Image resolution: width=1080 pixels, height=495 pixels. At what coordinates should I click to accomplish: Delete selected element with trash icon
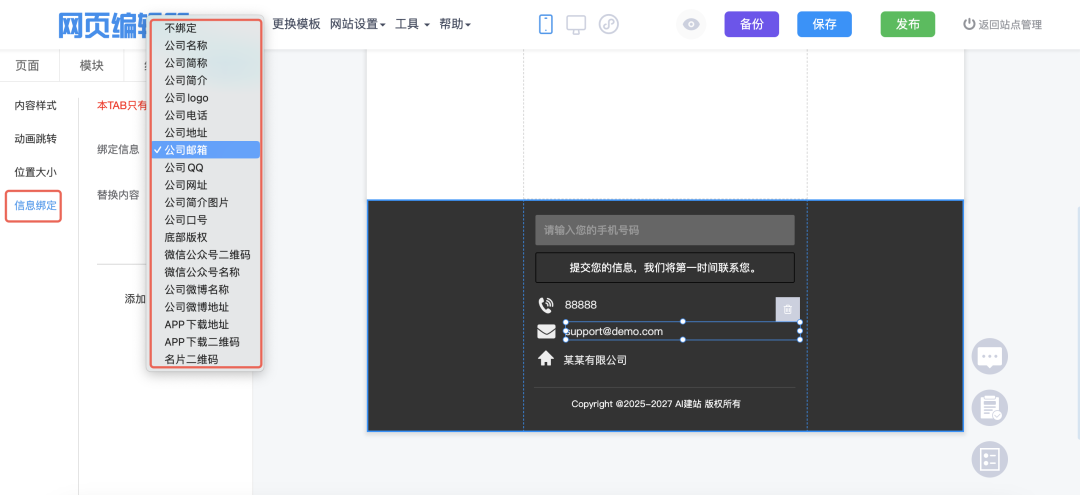tap(787, 309)
